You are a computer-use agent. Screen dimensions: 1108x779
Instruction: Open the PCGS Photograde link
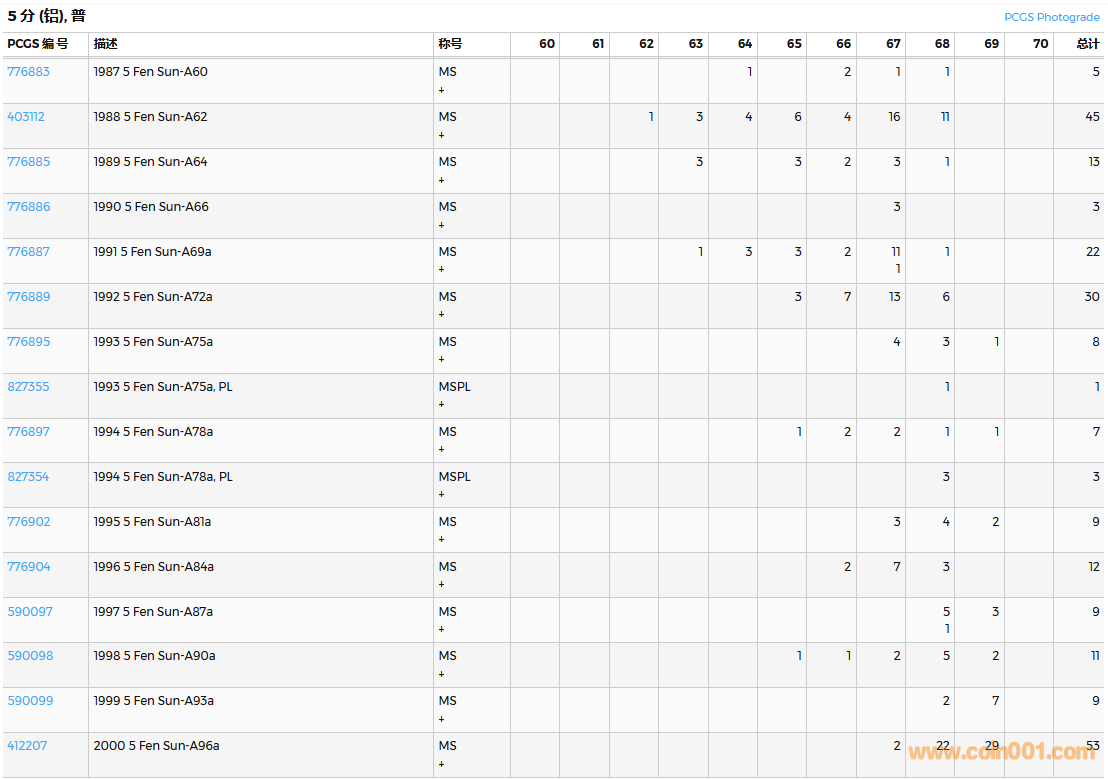coord(1051,17)
